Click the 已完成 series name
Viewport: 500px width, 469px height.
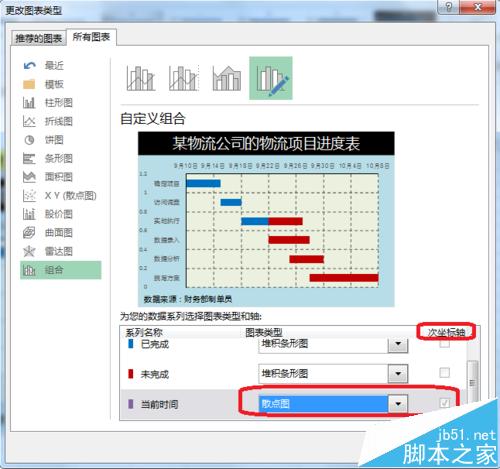[155, 344]
